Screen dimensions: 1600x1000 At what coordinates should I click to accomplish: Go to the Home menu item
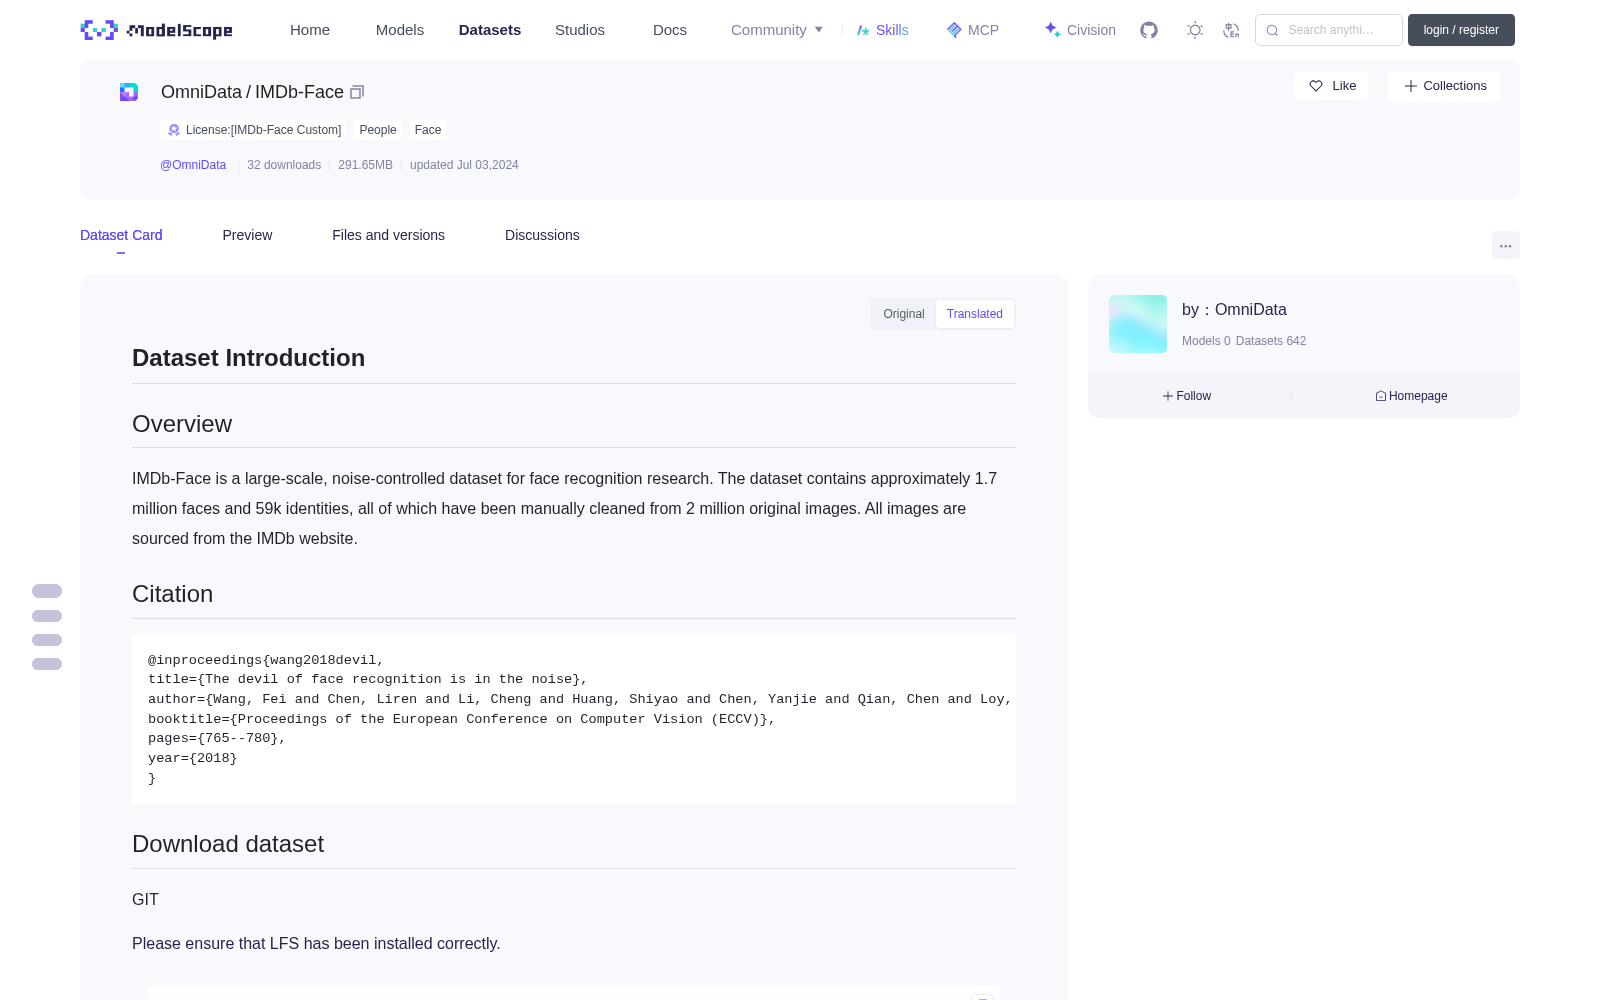(310, 30)
